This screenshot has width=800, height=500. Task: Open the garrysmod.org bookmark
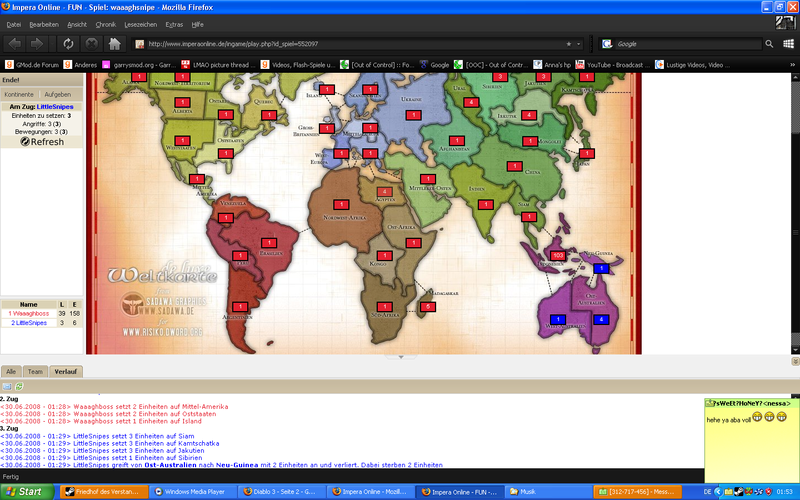pyautogui.click(x=139, y=65)
